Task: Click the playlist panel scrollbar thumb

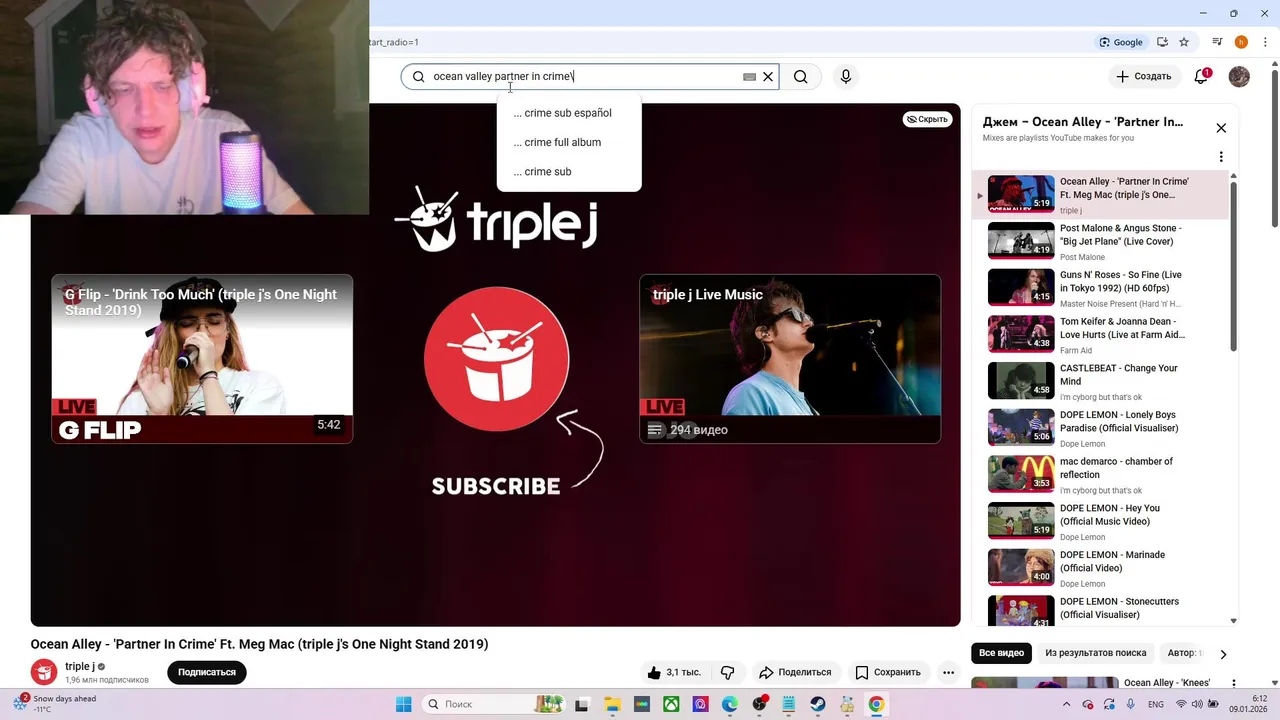Action: [x=1233, y=265]
